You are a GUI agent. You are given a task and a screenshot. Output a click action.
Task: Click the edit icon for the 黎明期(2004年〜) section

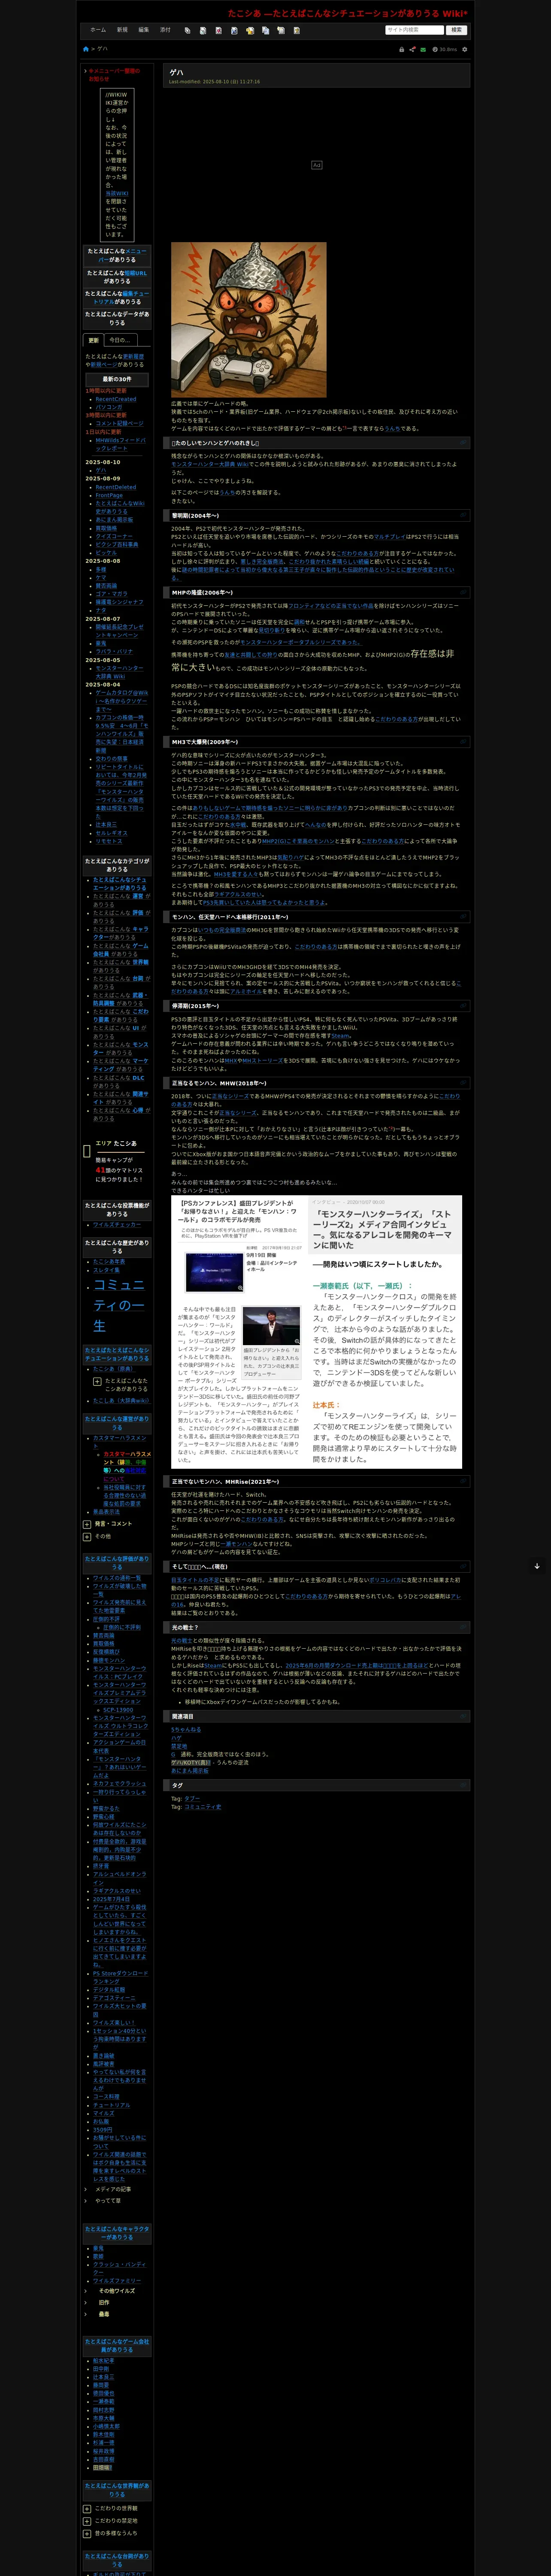click(463, 516)
